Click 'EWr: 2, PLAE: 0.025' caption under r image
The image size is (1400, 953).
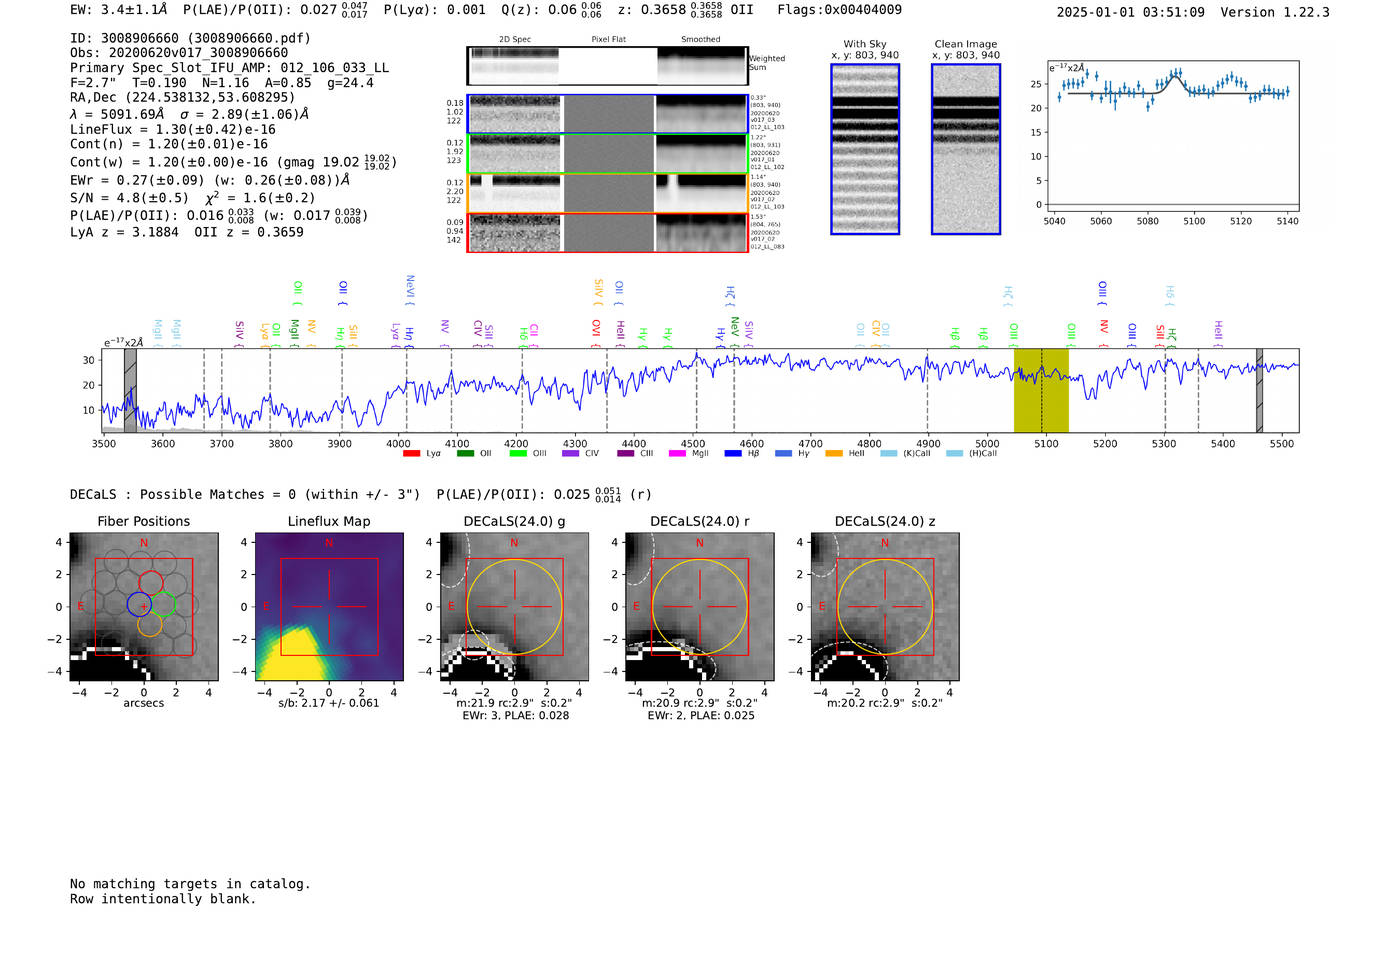click(701, 716)
